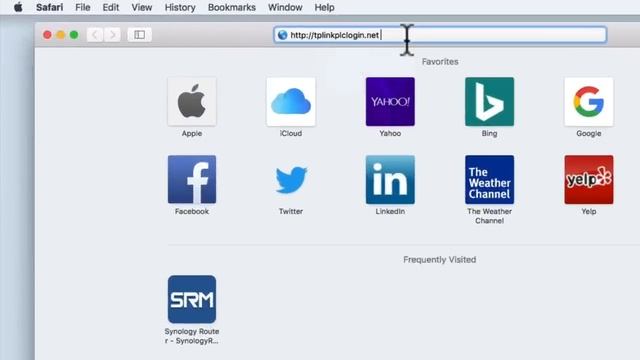Open the Twitter favorite tile
Viewport: 640px width, 360px height.
[291, 180]
